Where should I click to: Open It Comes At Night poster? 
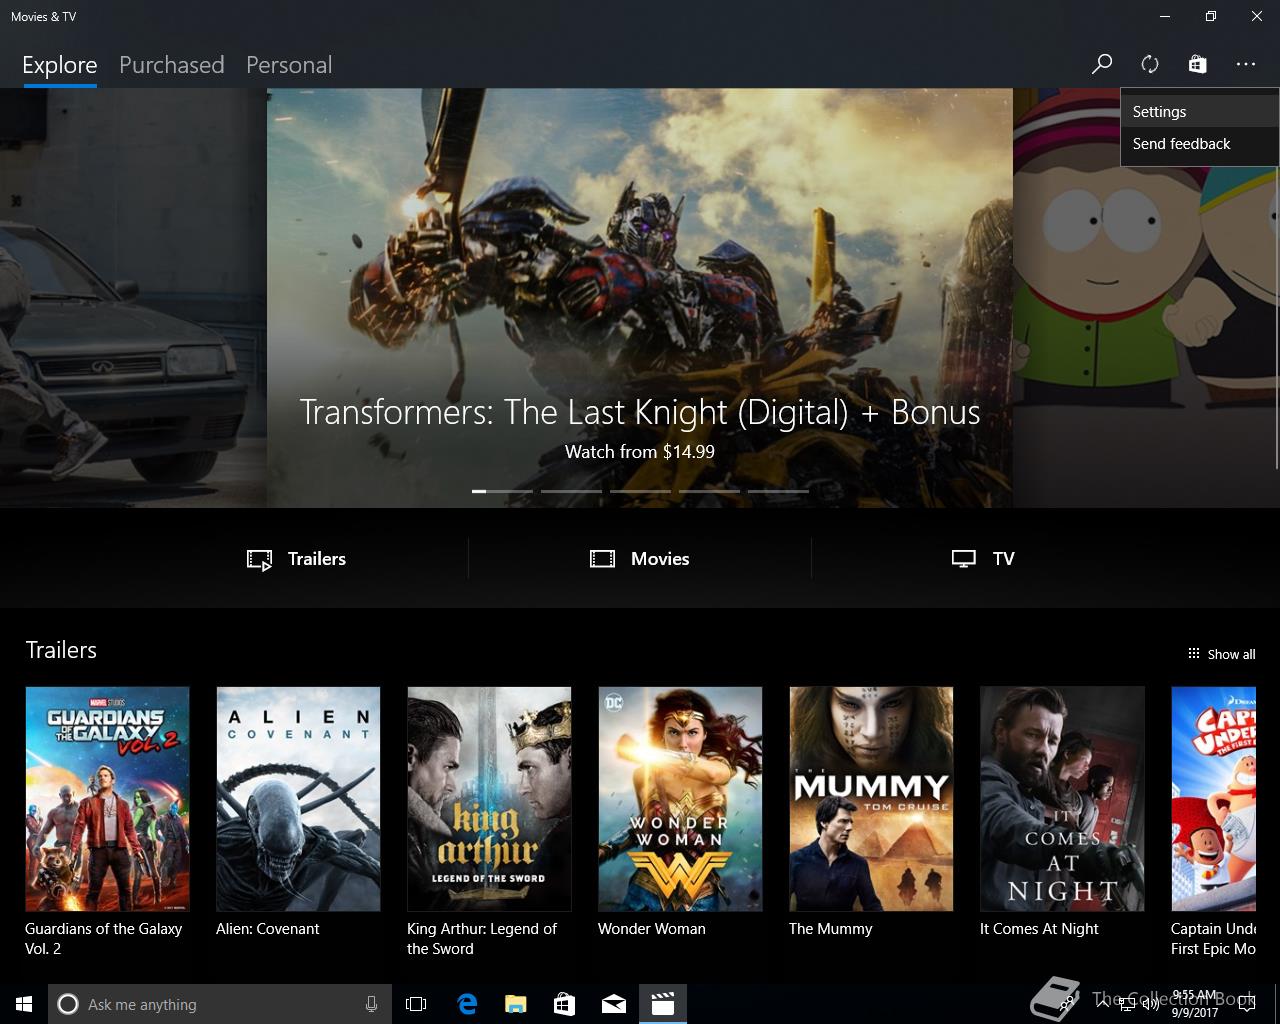tap(1062, 799)
